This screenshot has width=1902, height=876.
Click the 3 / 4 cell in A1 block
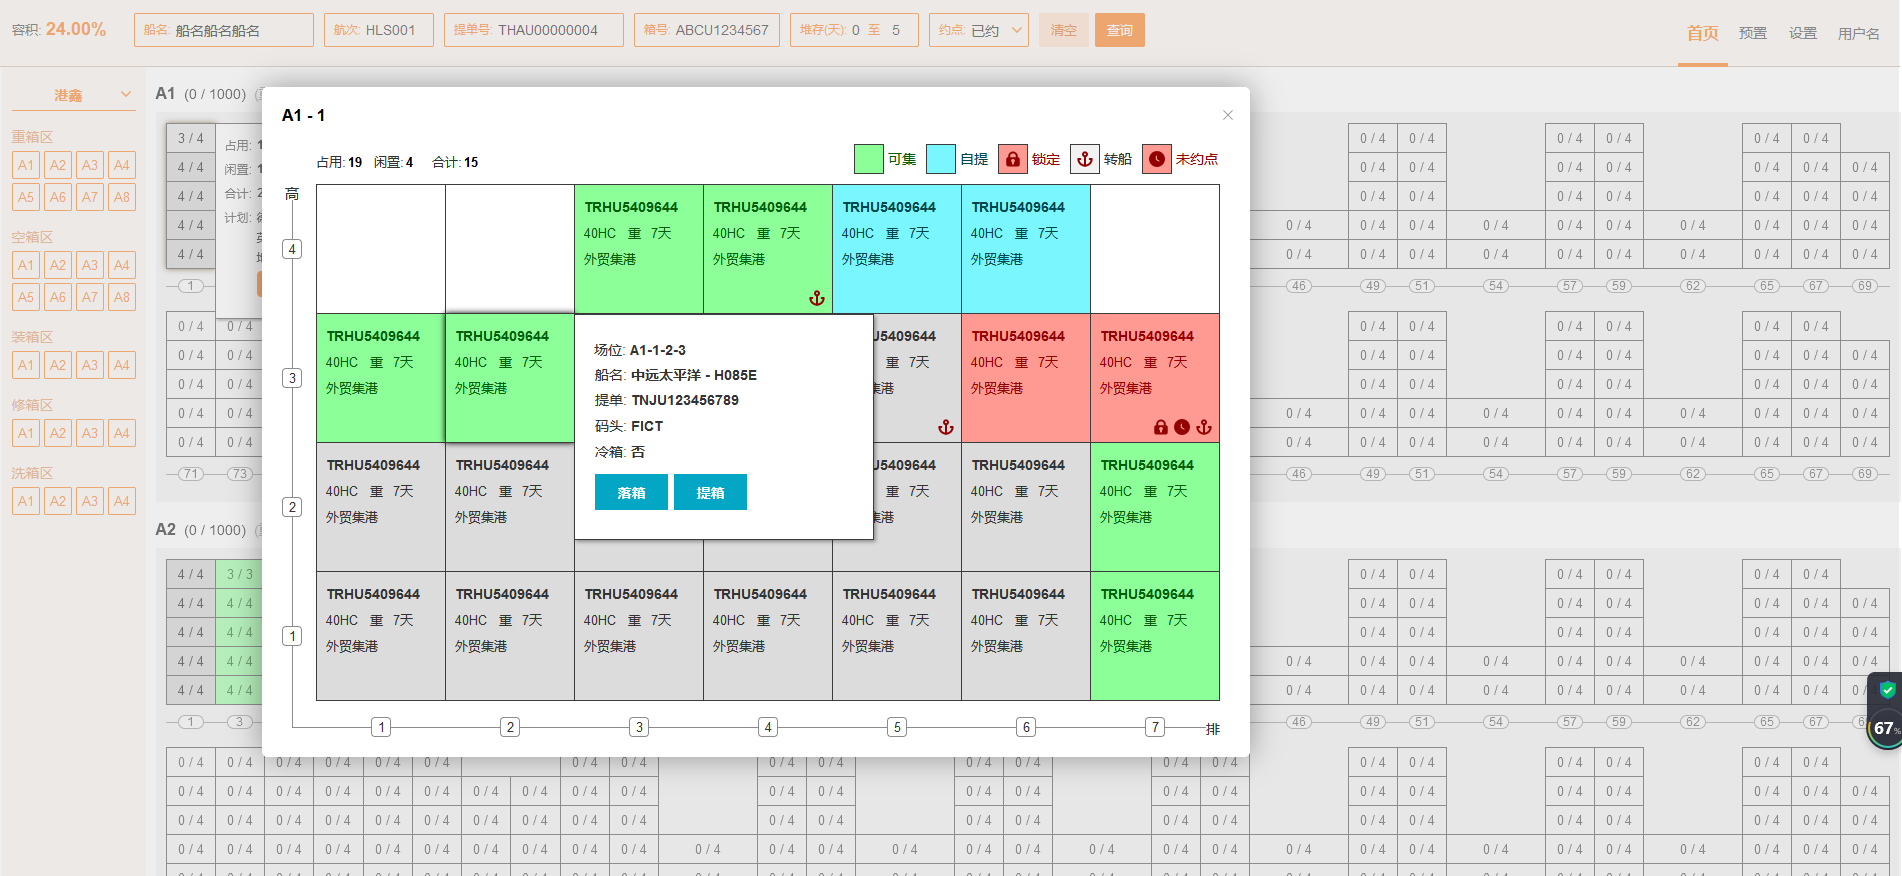point(190,138)
